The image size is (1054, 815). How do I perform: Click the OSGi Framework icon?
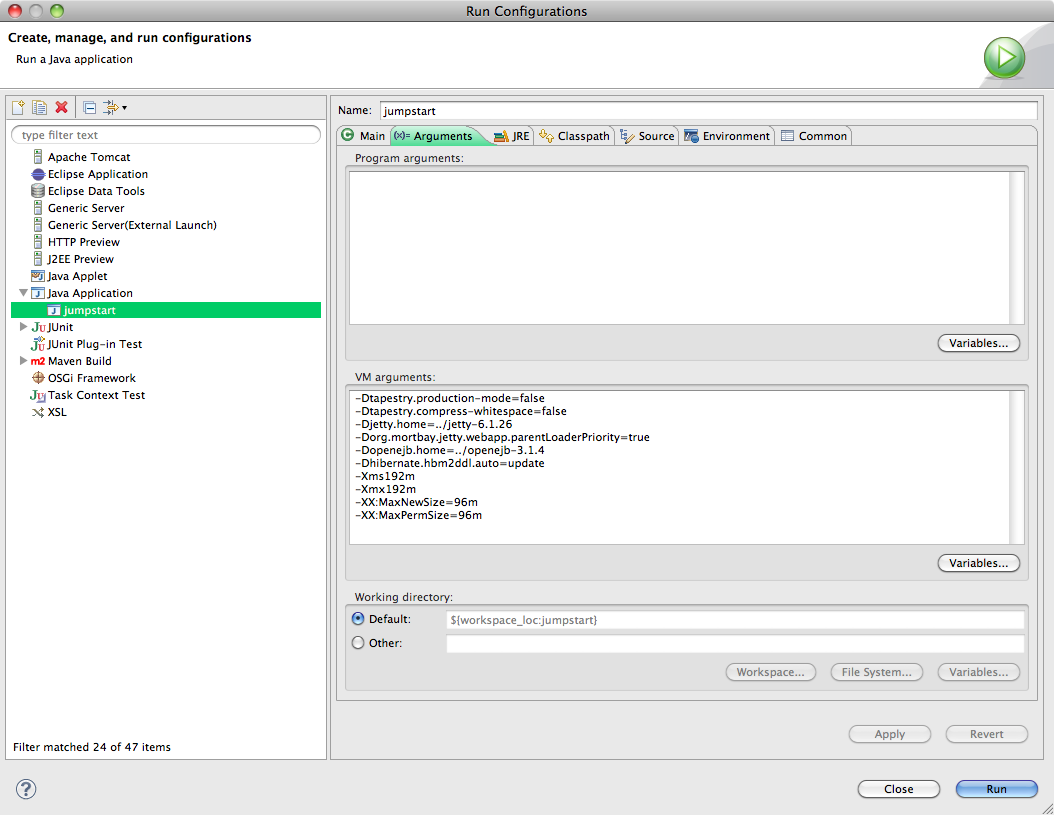[38, 378]
